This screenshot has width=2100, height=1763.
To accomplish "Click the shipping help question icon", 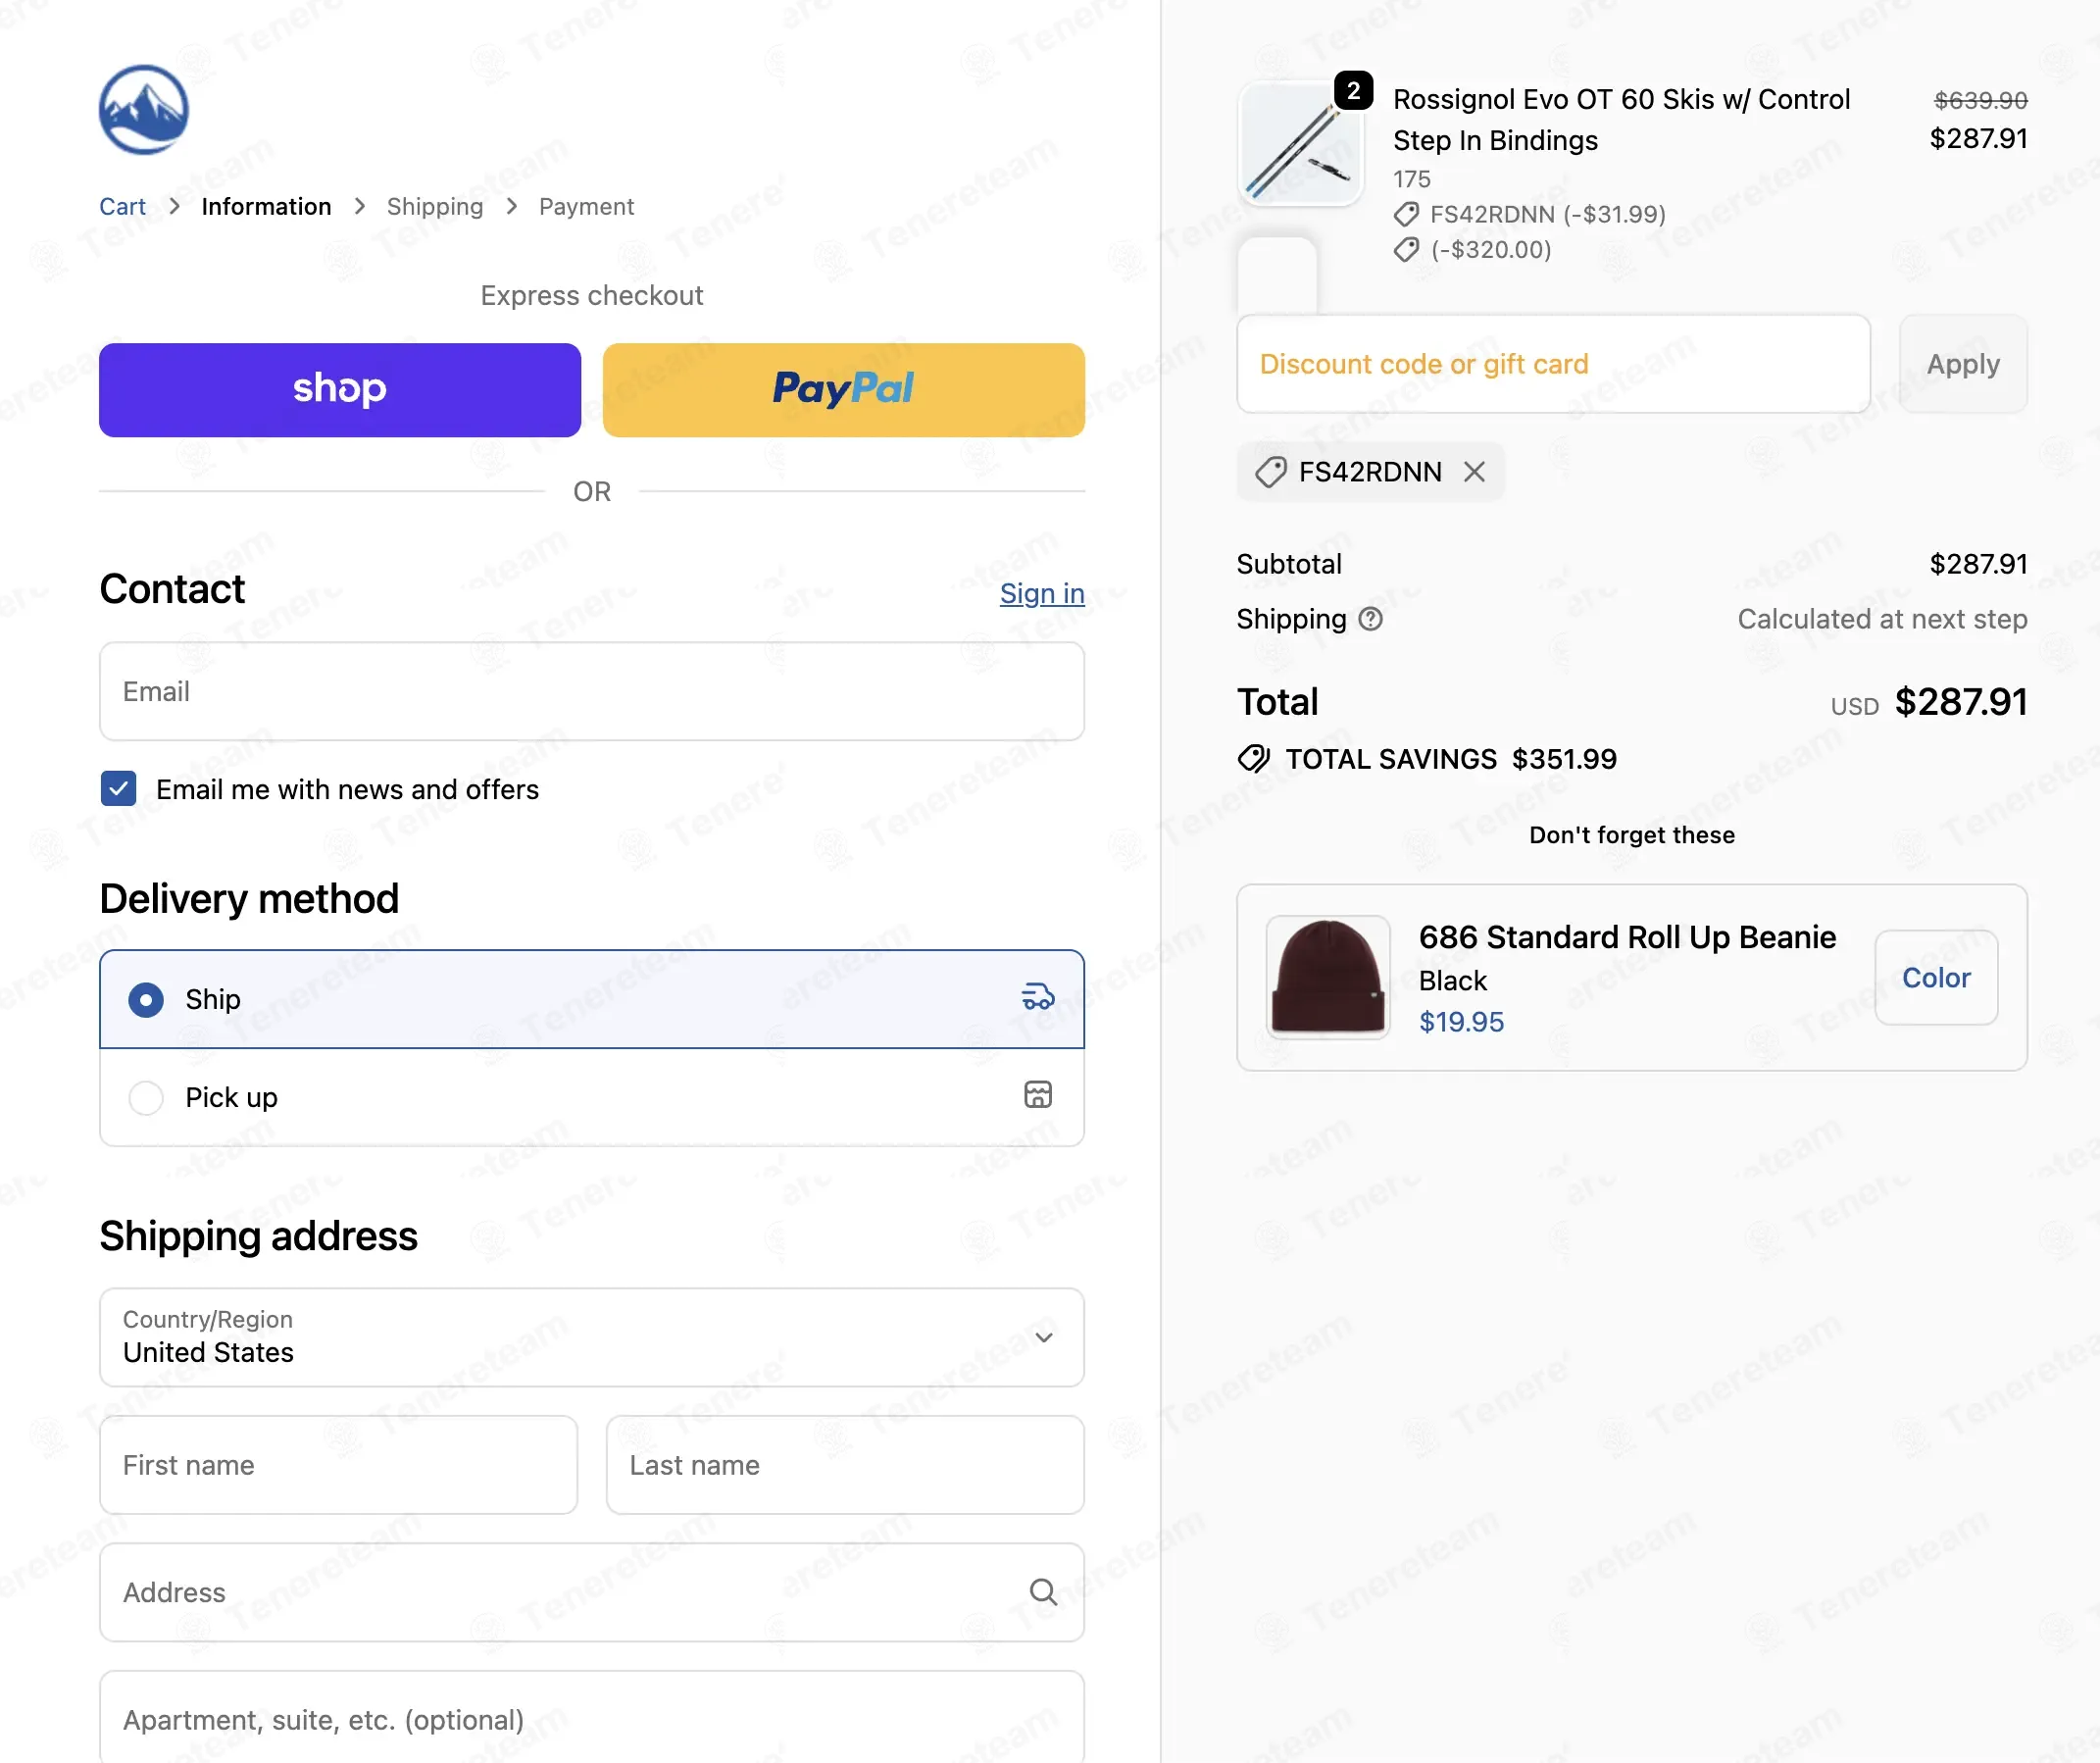I will [1370, 619].
